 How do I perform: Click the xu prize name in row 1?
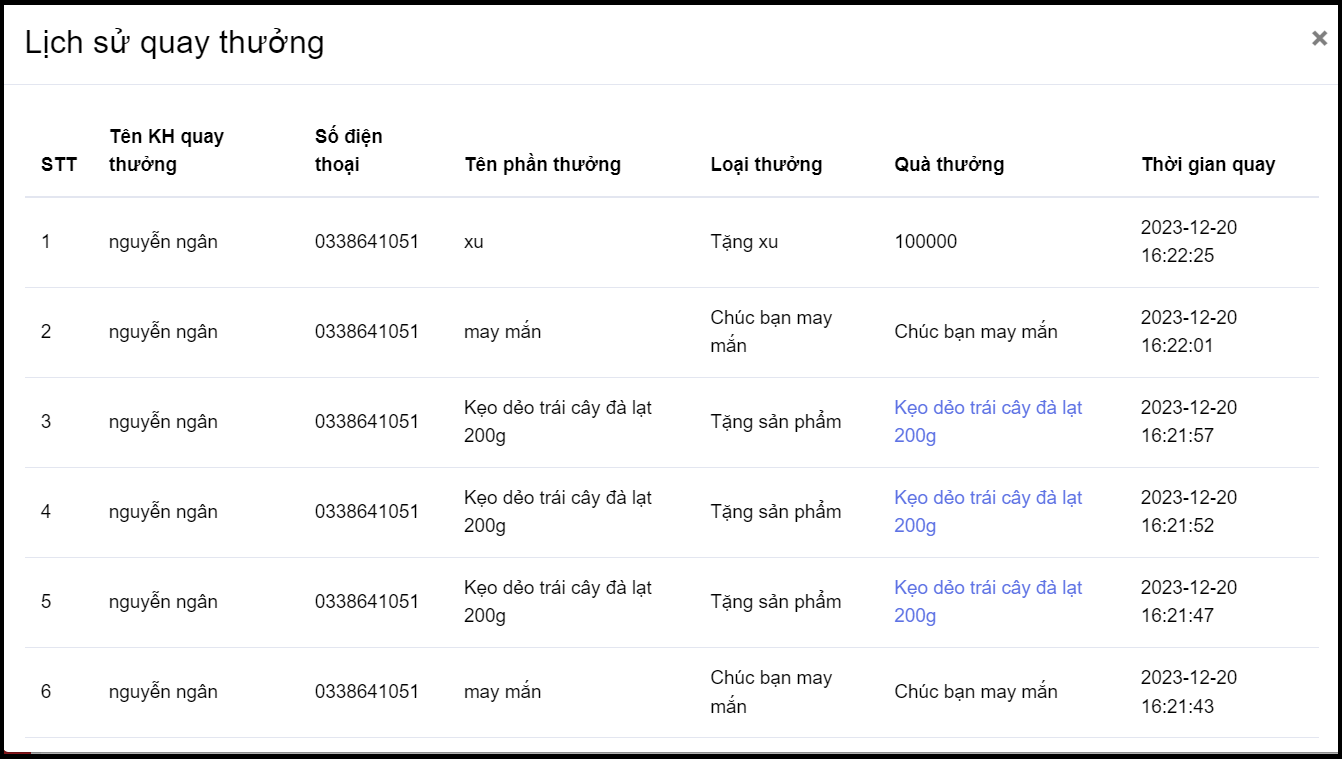click(x=473, y=242)
